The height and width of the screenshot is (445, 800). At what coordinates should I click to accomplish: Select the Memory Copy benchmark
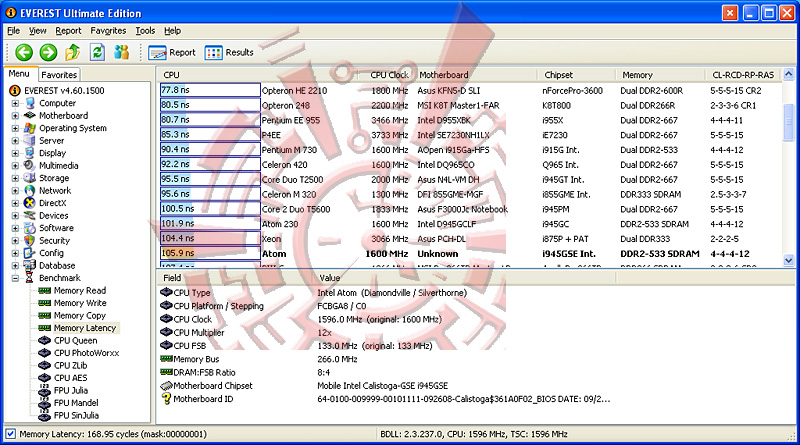click(x=80, y=315)
